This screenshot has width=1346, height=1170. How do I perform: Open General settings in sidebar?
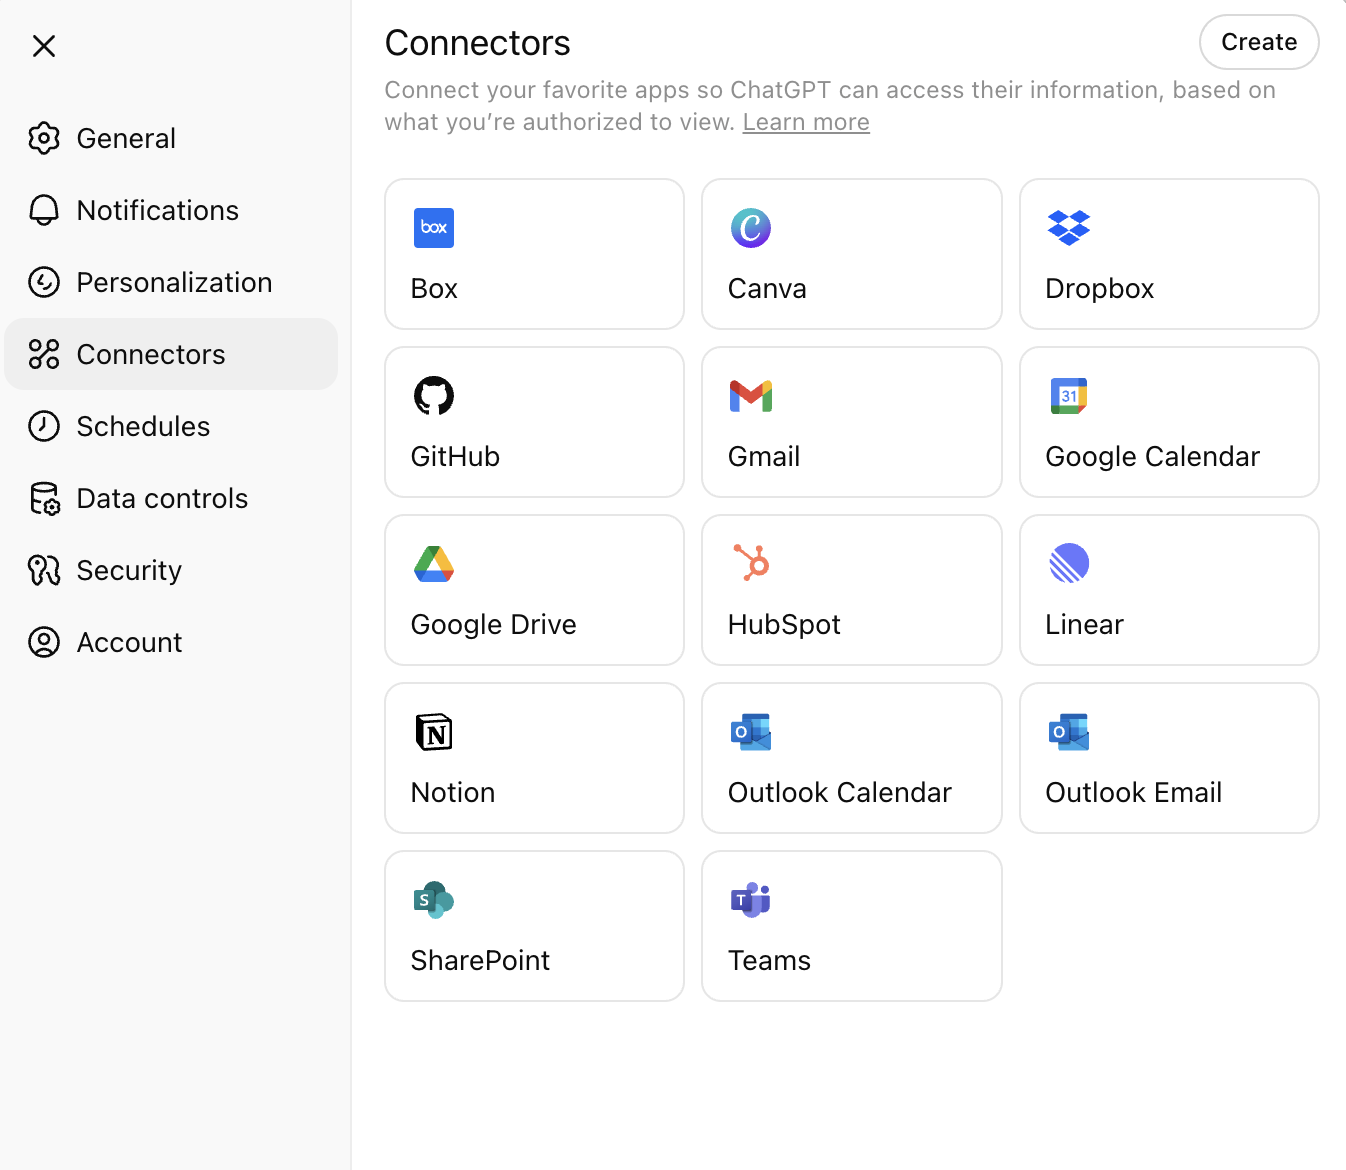(126, 138)
